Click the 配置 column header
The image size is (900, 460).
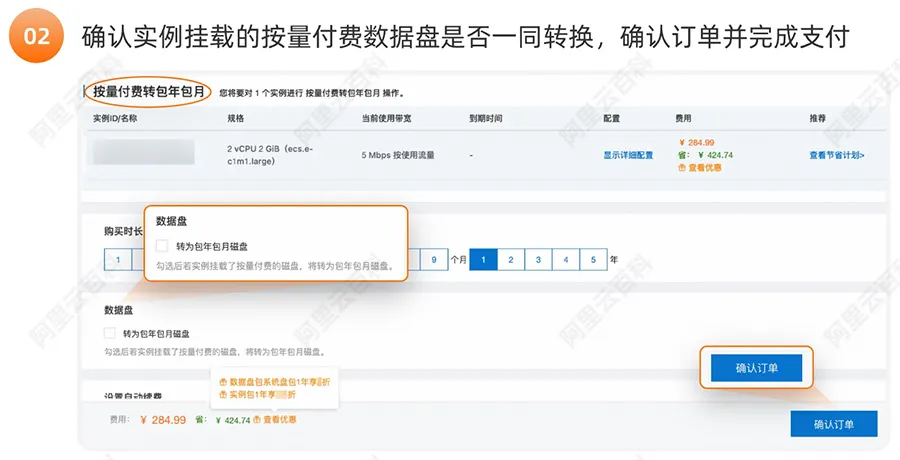611,118
